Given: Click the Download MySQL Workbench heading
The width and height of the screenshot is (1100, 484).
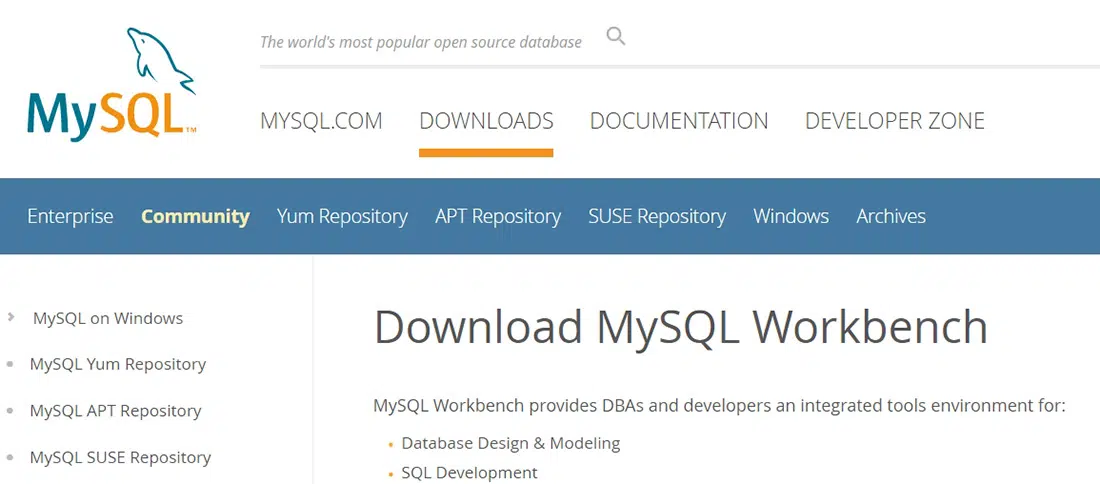Looking at the screenshot, I should (681, 327).
